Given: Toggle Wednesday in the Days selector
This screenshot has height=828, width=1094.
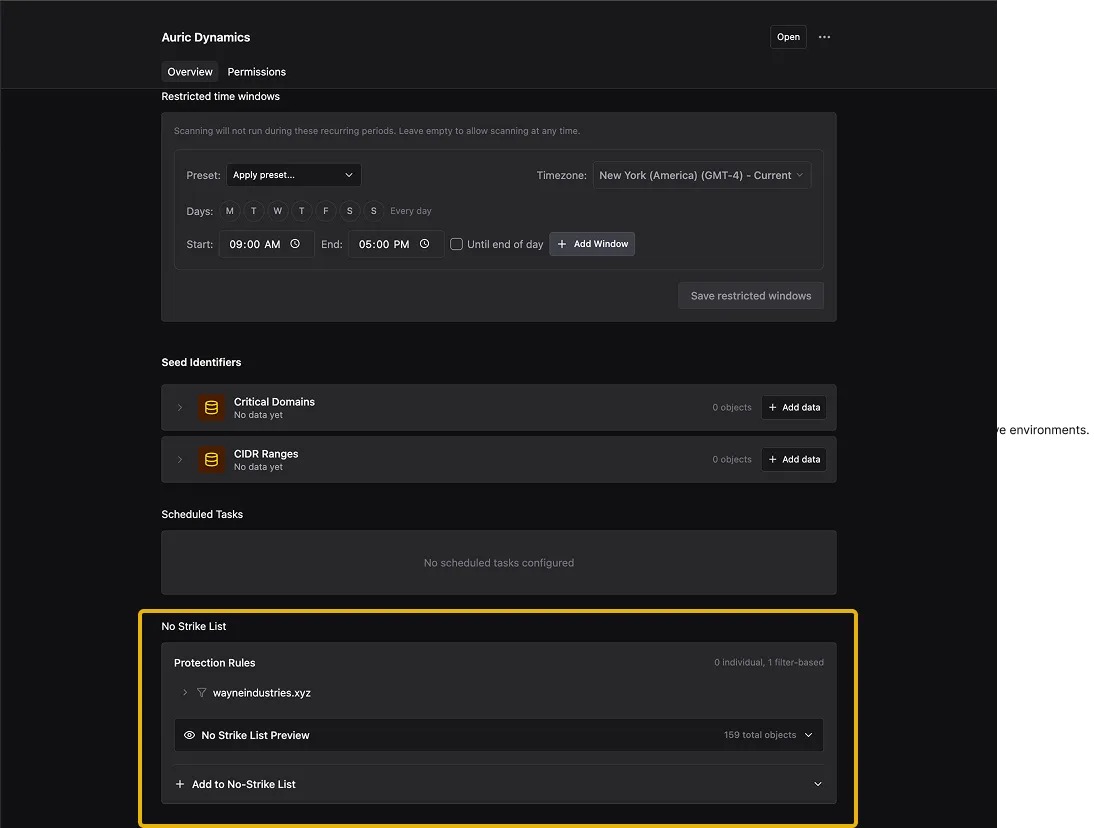Looking at the screenshot, I should [278, 211].
